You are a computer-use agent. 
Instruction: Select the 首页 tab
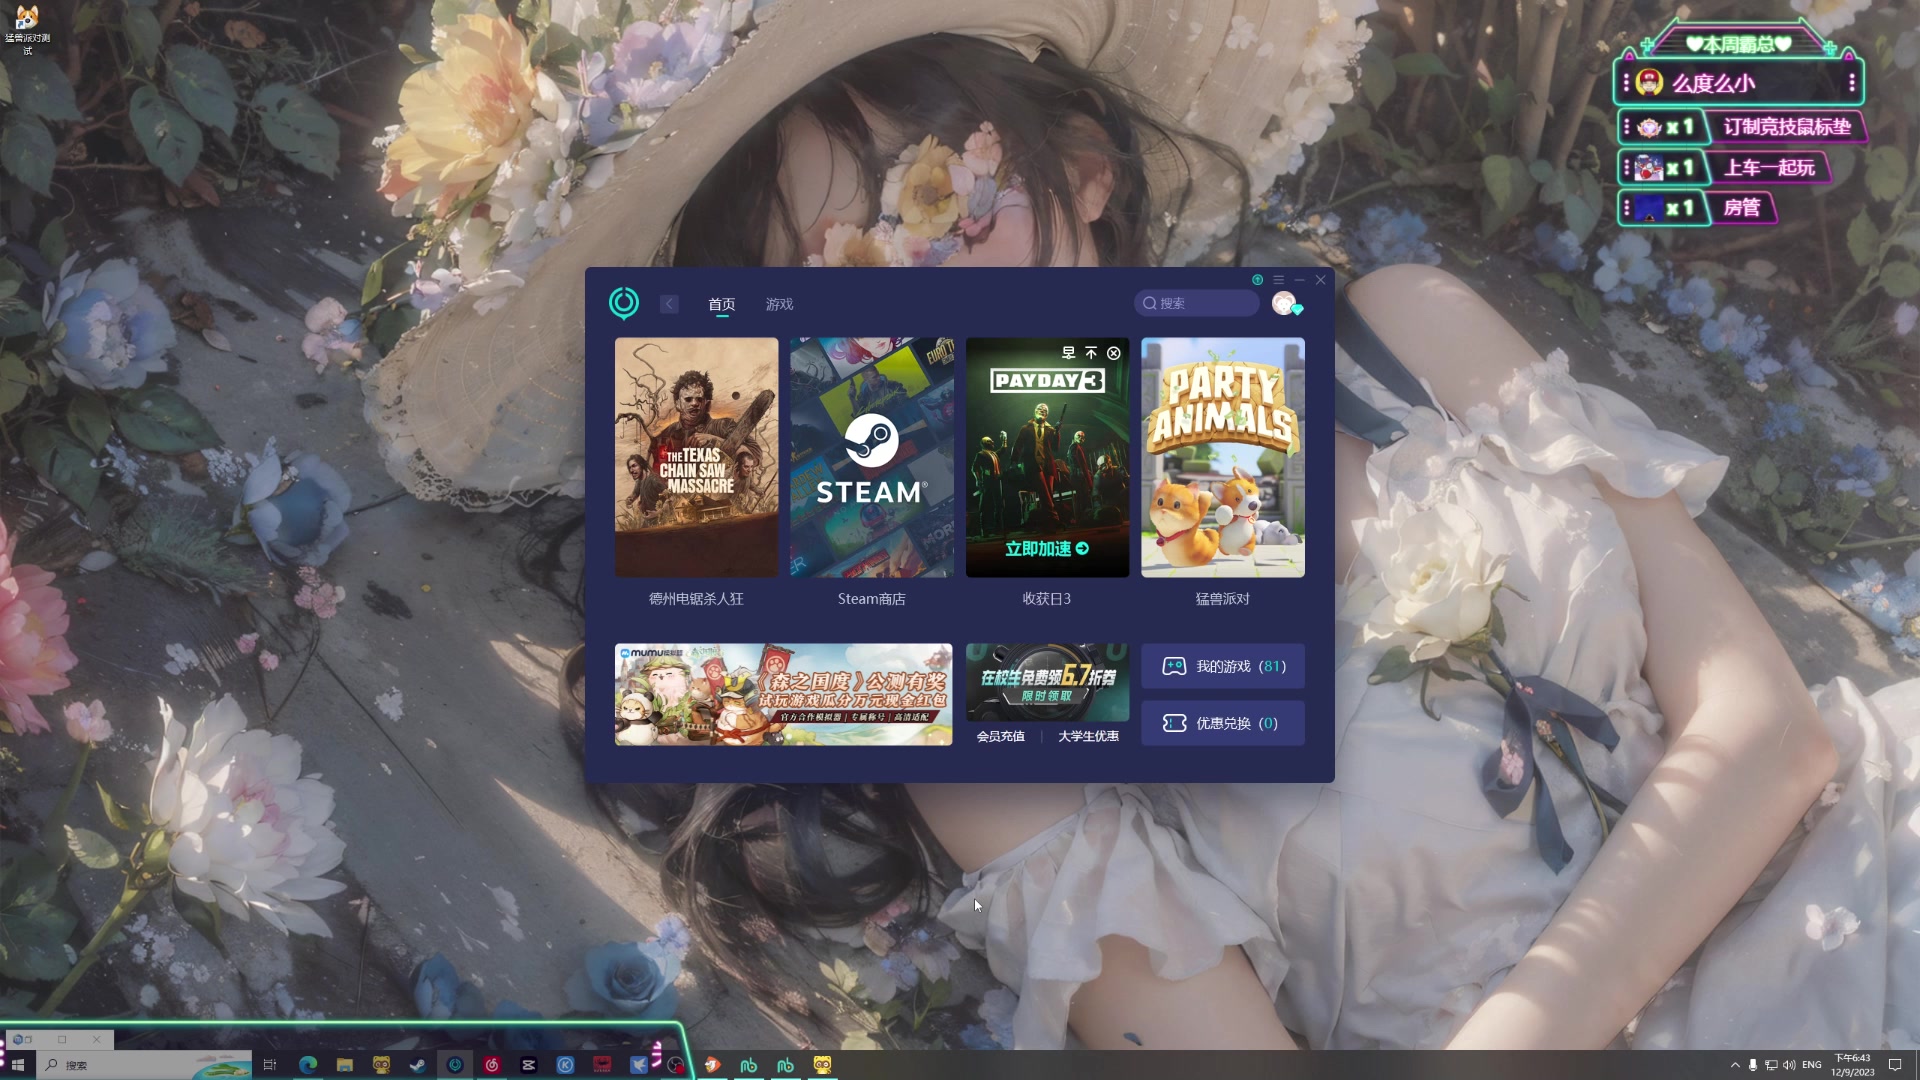[721, 304]
